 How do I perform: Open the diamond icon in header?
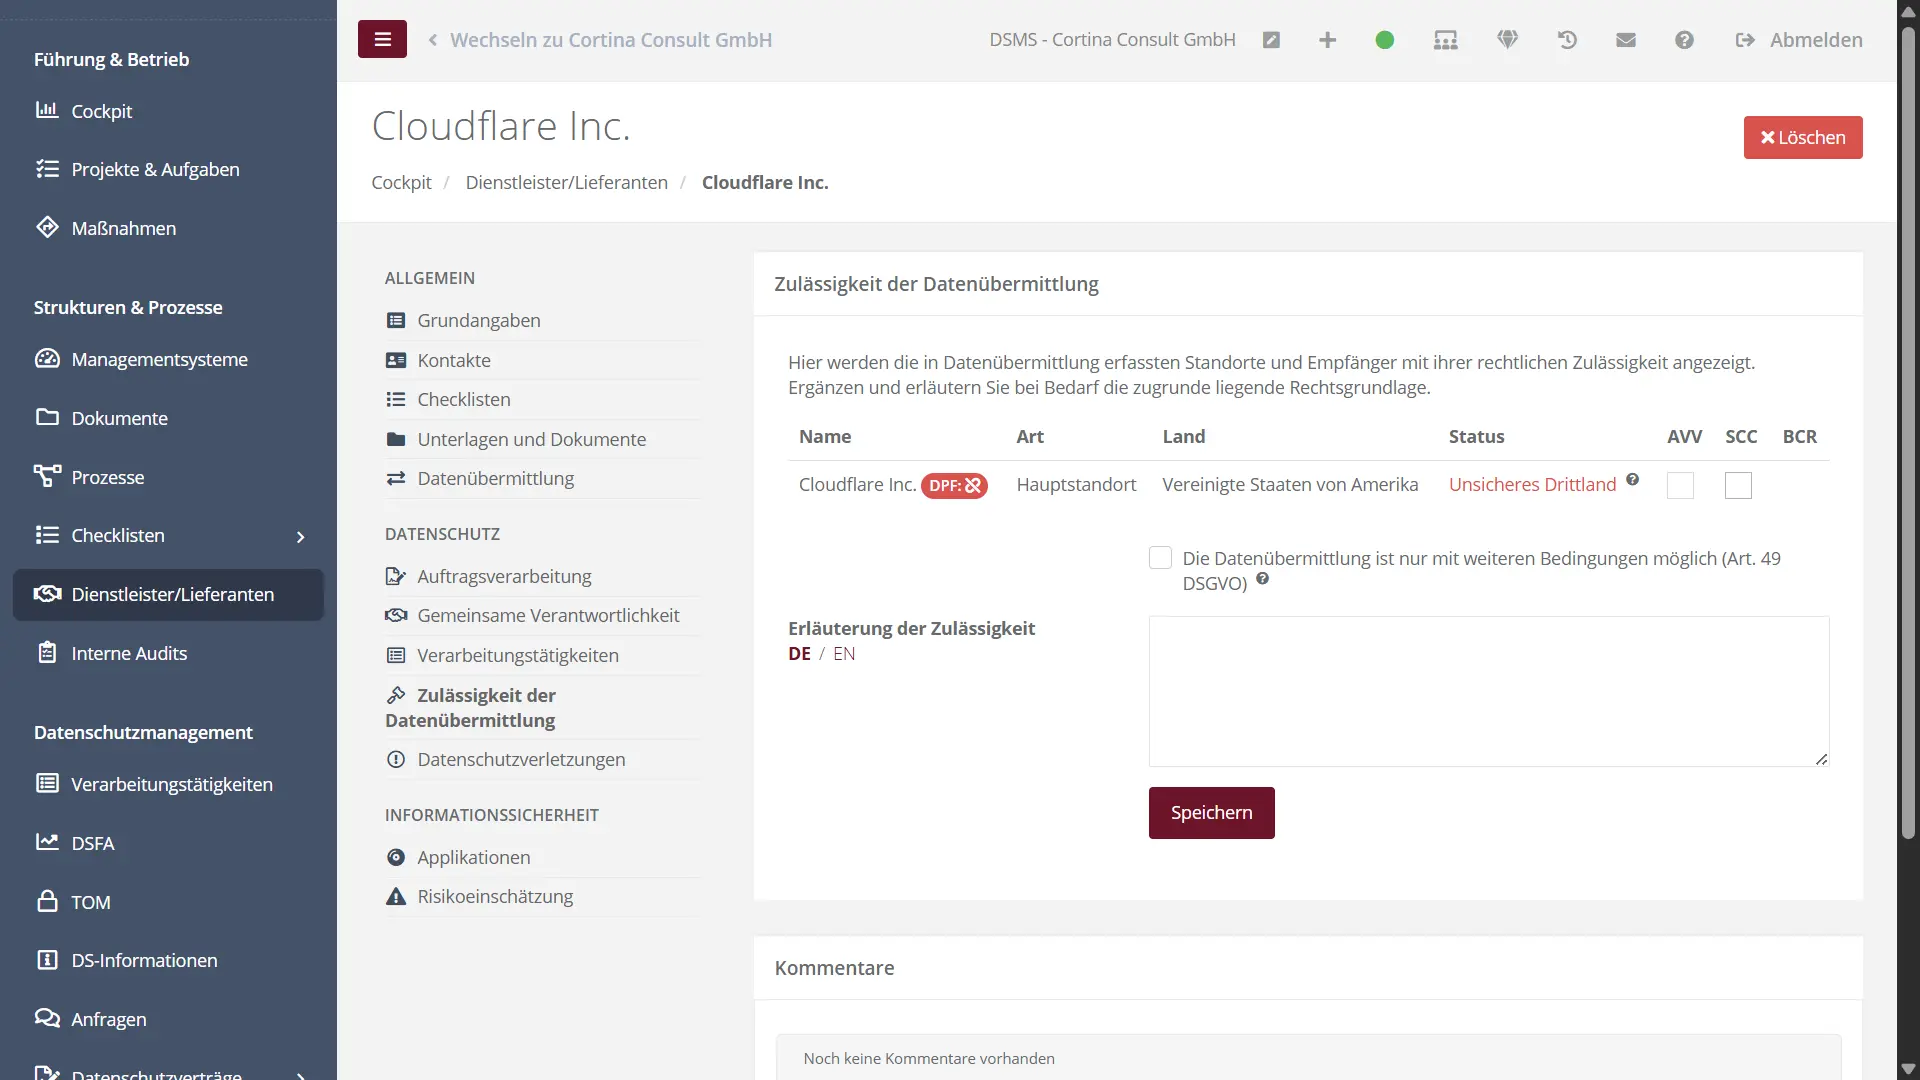click(x=1507, y=40)
